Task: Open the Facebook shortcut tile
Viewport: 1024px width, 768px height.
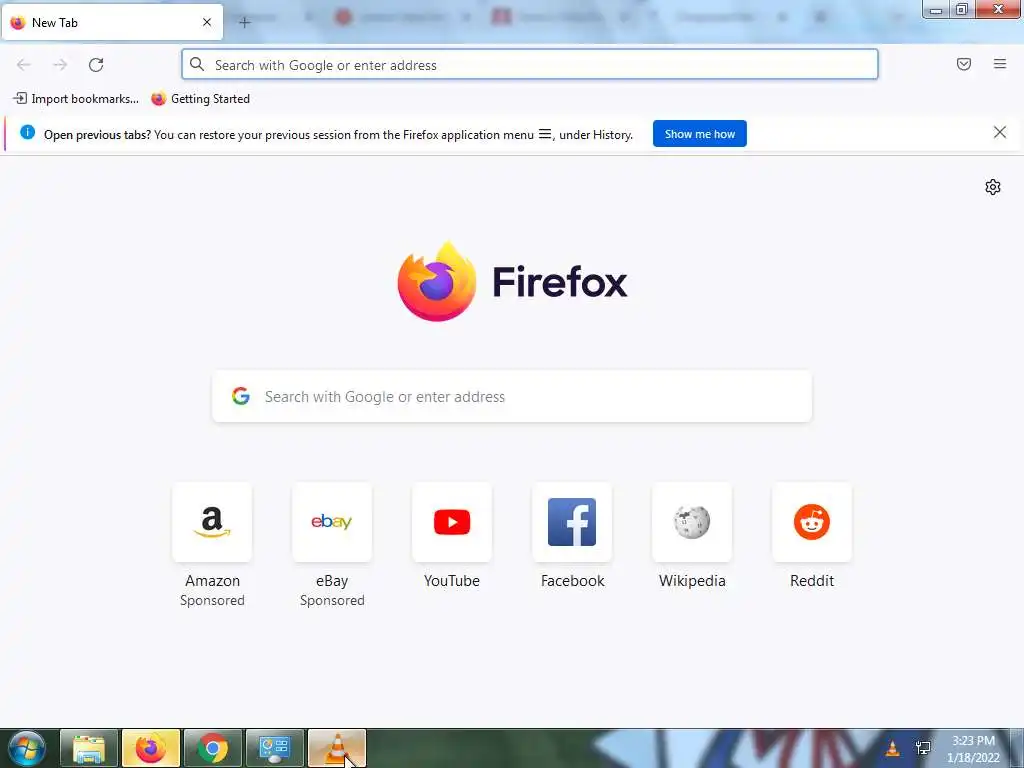Action: 572,536
